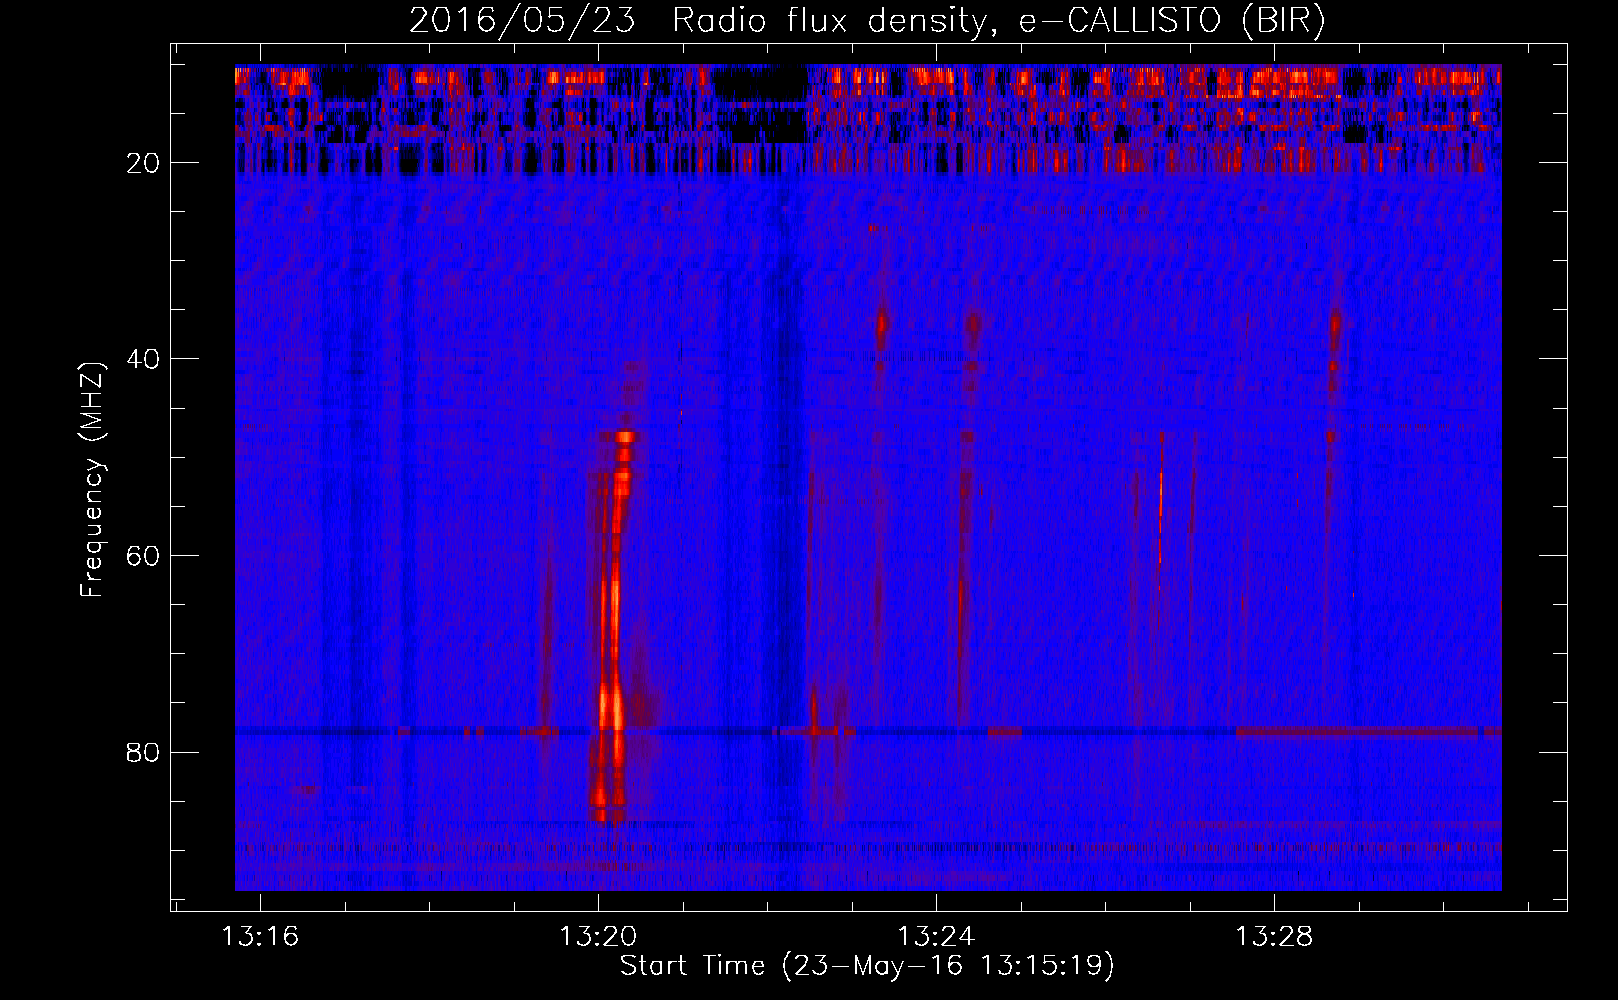Click the 13:28 time tick label
This screenshot has height=1000, width=1618.
click(1274, 937)
